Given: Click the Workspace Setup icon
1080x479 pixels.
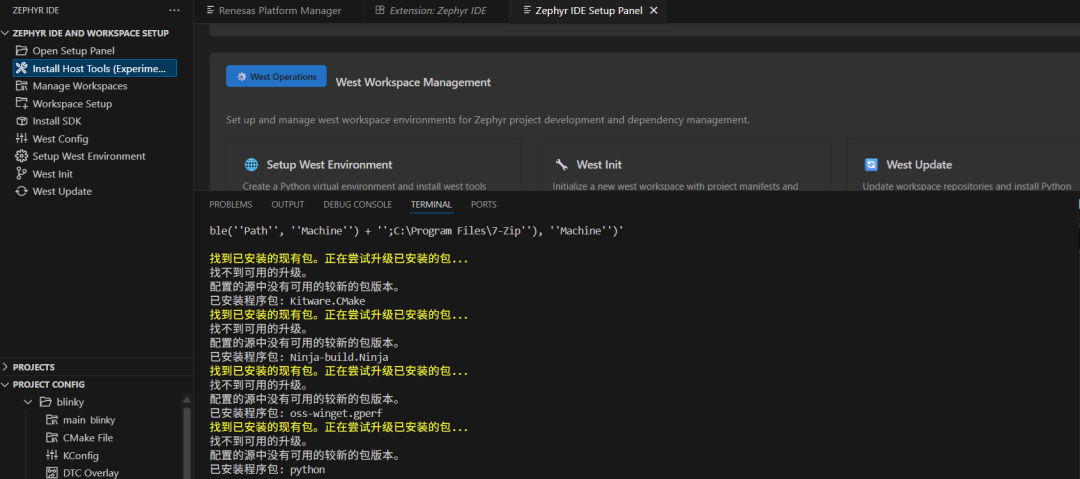Looking at the screenshot, I should tap(22, 104).
